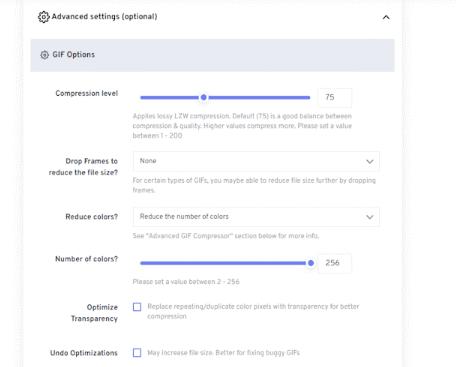Click the Optimize Transparency label
456x367 pixels.
pyautogui.click(x=94, y=313)
